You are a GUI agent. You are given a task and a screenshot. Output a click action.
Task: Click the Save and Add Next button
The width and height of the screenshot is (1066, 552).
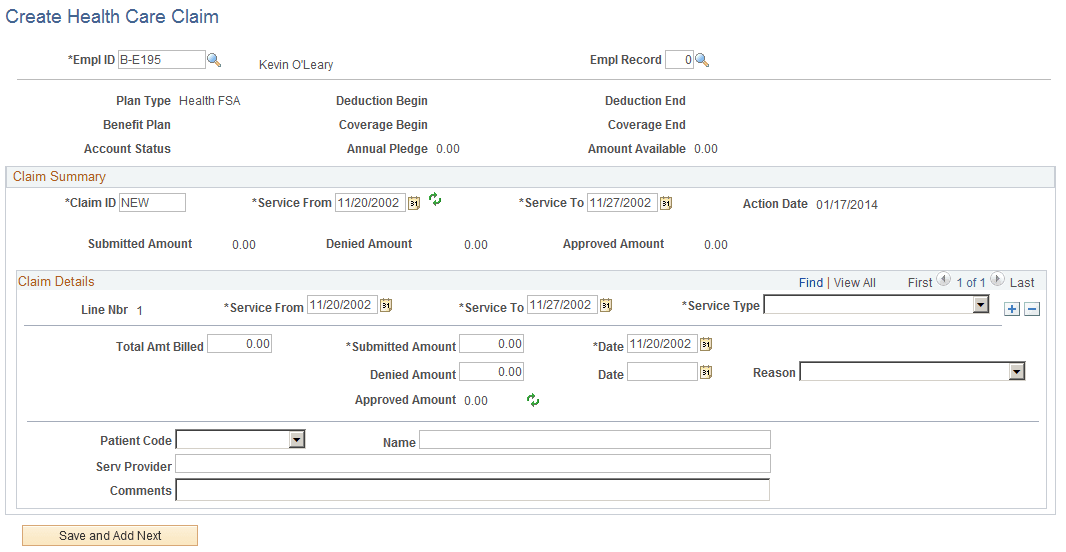coord(110,536)
